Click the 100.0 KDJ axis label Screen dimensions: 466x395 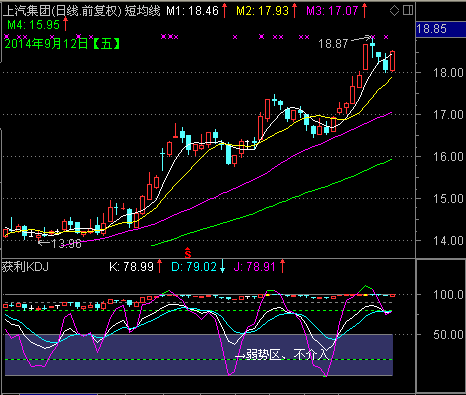448,295
